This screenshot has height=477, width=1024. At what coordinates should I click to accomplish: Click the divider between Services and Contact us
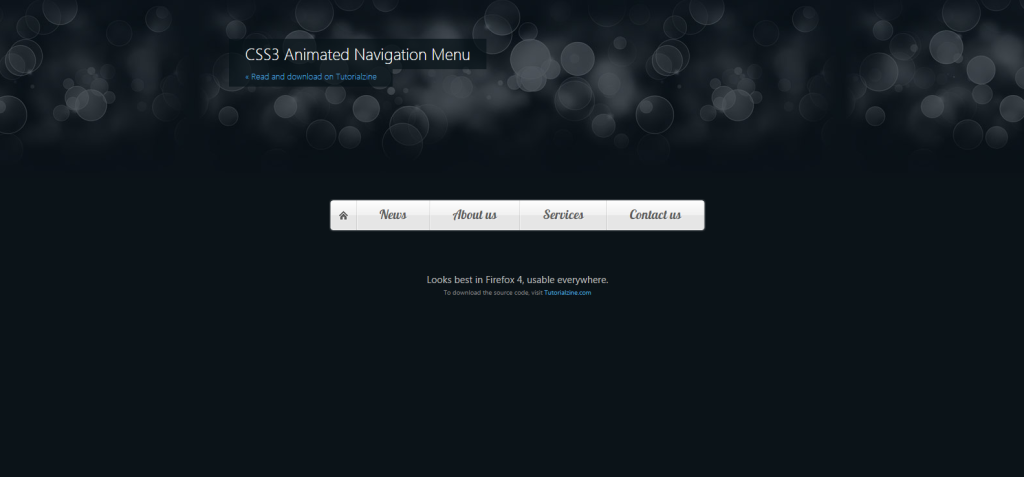[x=606, y=215]
